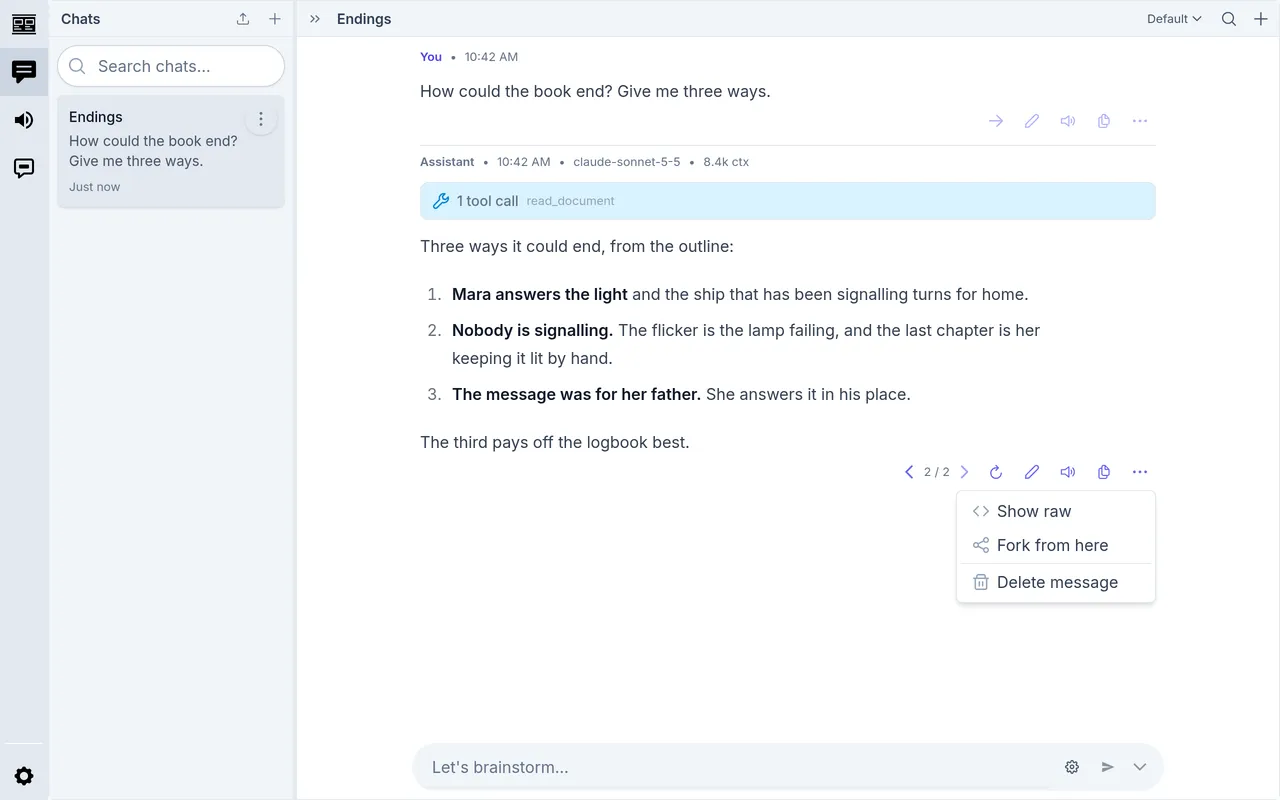Click the plus icon in the top-right corner
Image resolution: width=1280 pixels, height=800 pixels.
[1261, 19]
